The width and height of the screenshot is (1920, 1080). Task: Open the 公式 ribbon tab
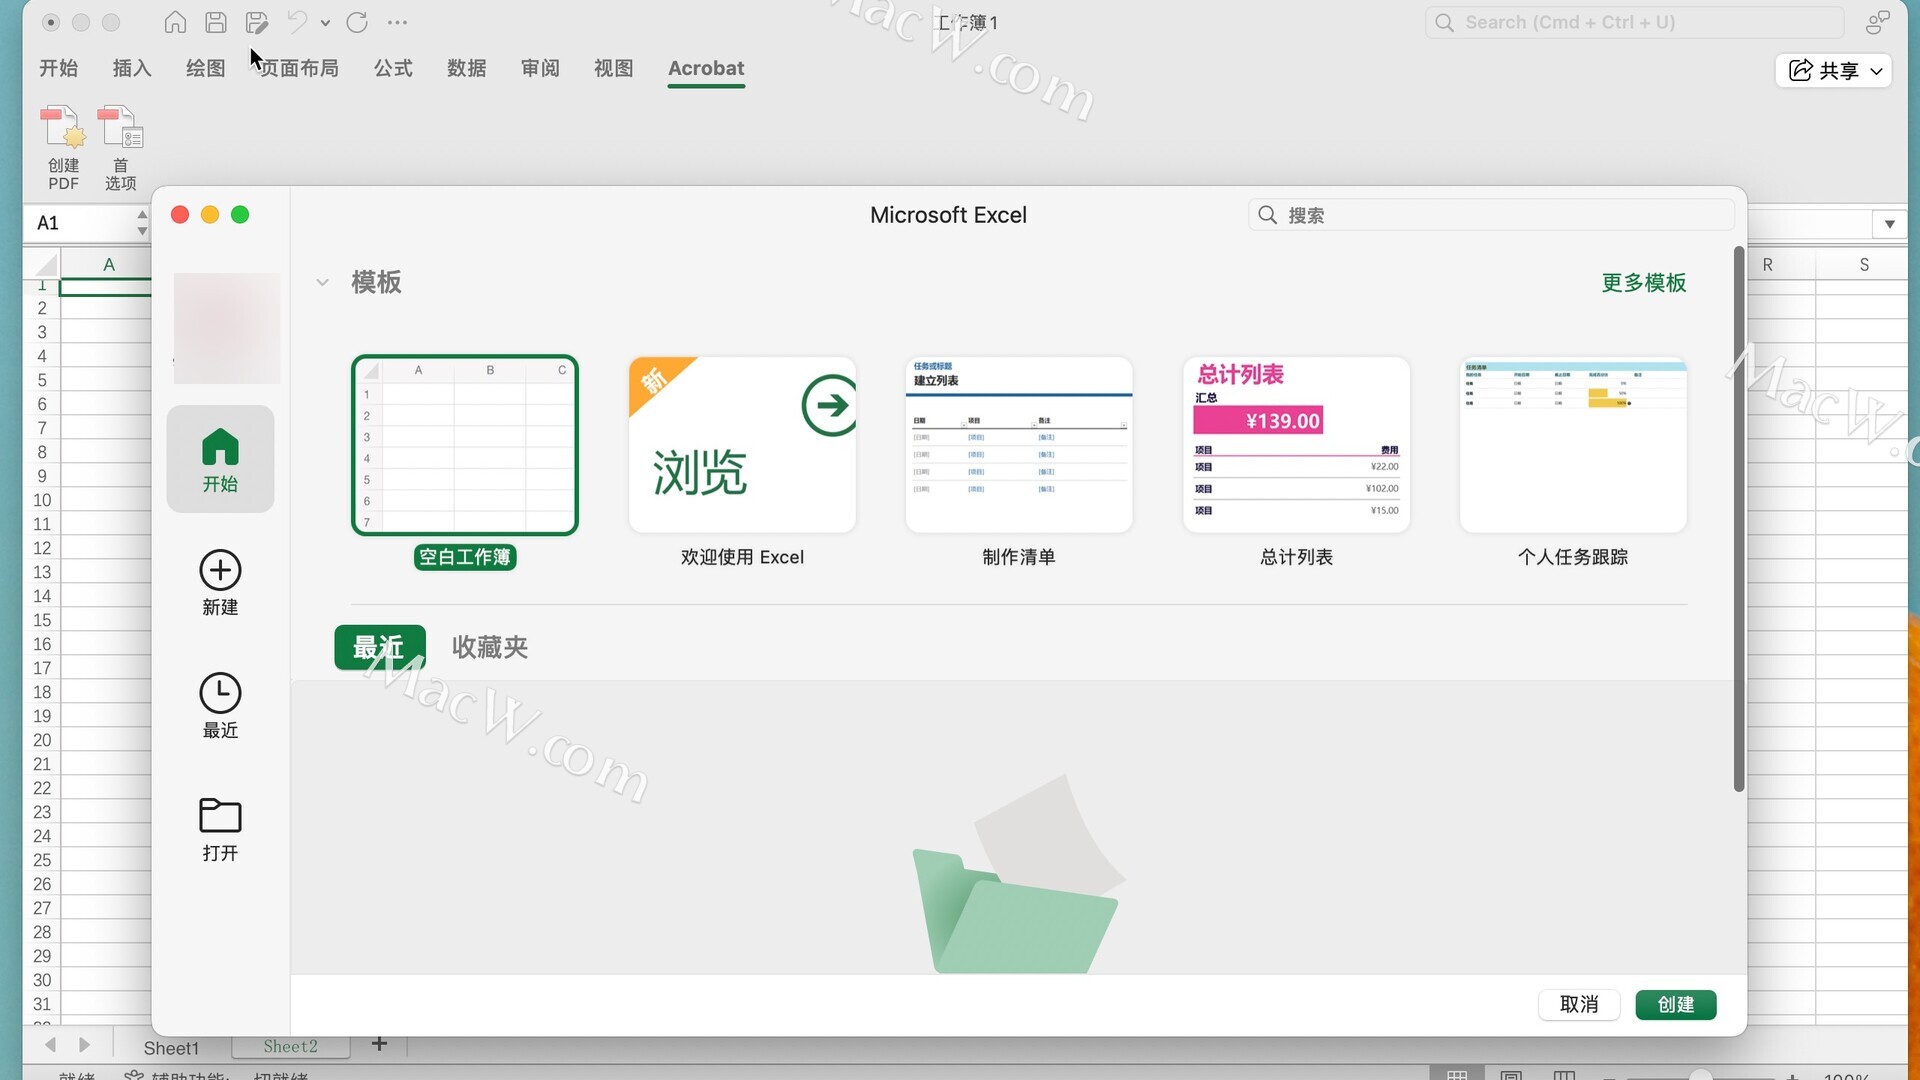pyautogui.click(x=393, y=68)
